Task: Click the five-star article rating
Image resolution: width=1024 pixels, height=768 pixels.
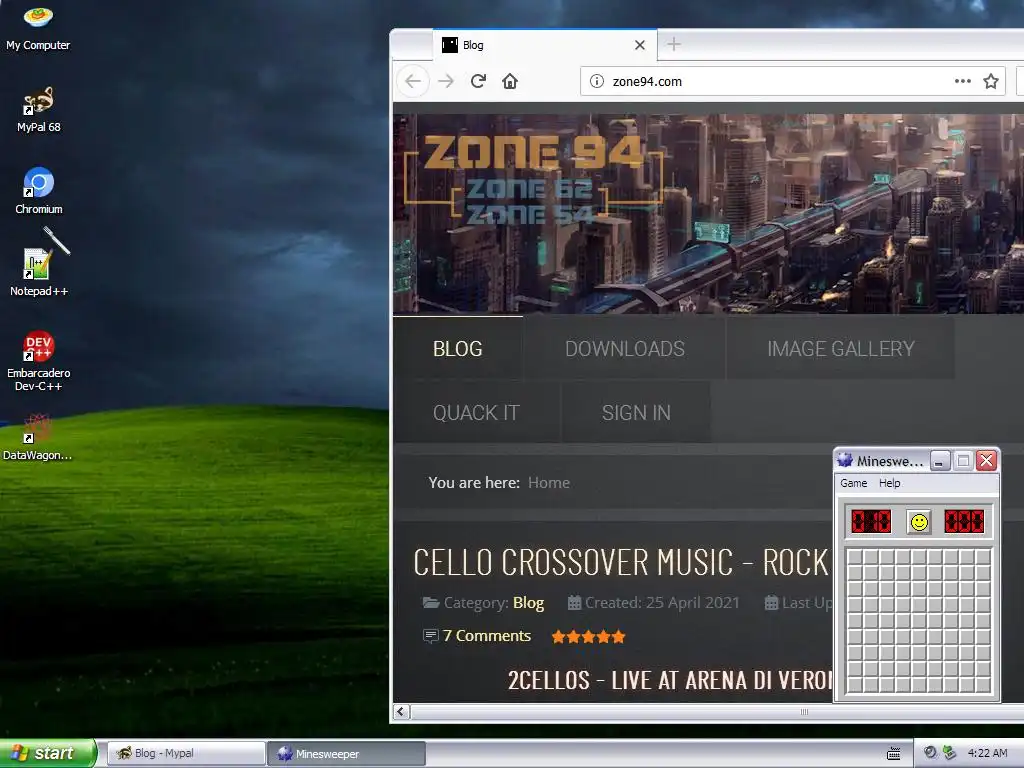Action: pos(588,637)
